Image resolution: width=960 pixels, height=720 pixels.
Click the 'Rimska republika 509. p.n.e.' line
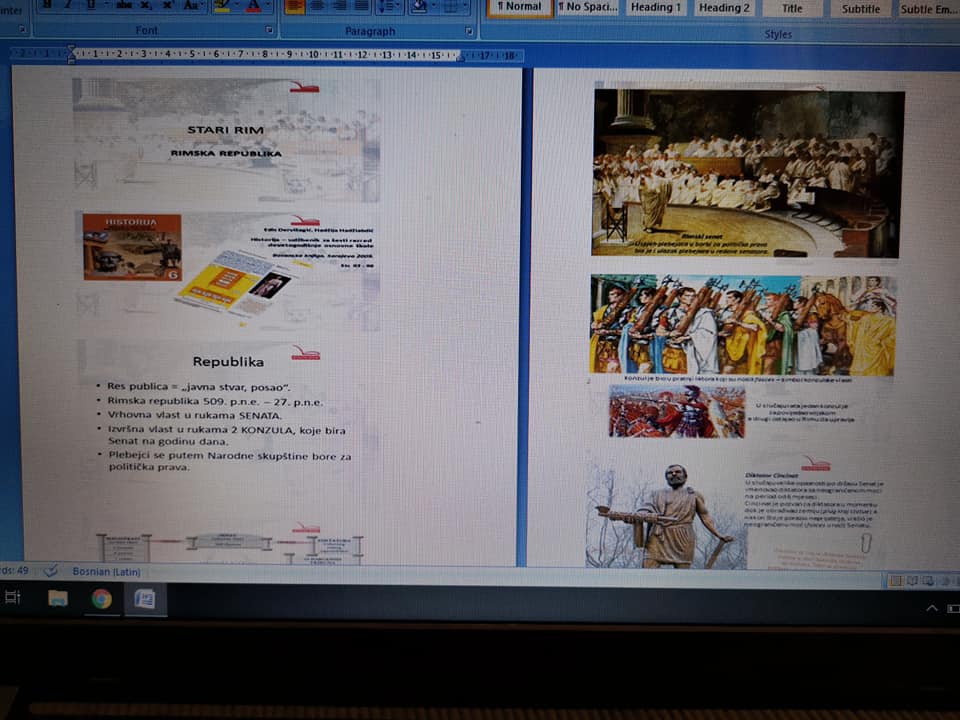214,402
